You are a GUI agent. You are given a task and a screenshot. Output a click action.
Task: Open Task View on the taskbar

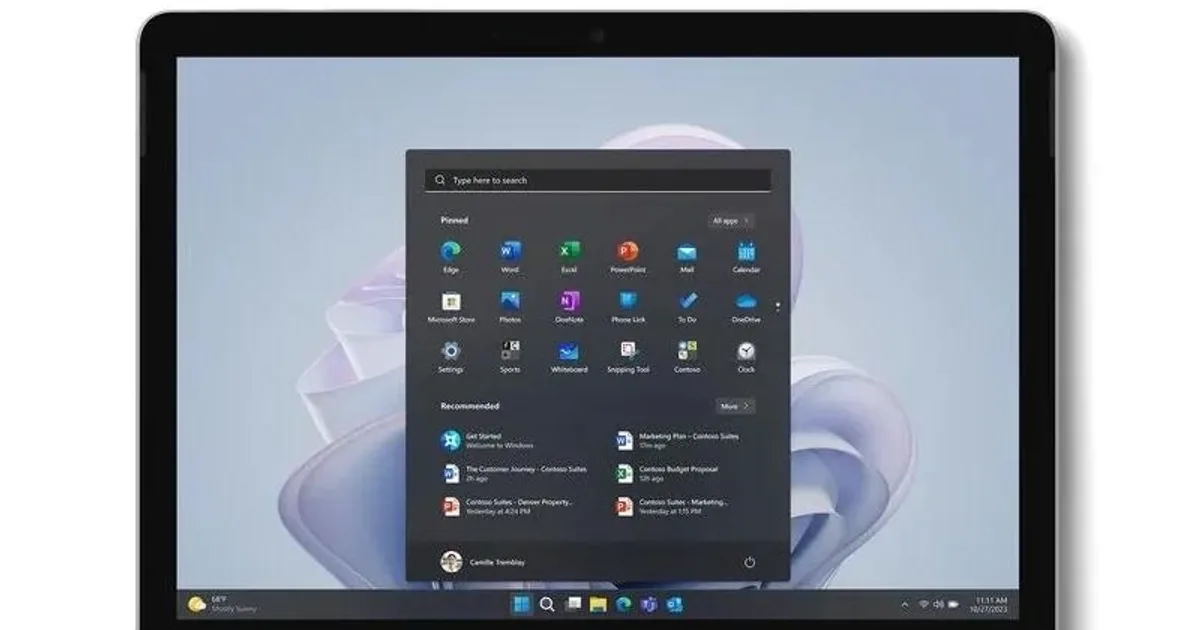click(573, 604)
